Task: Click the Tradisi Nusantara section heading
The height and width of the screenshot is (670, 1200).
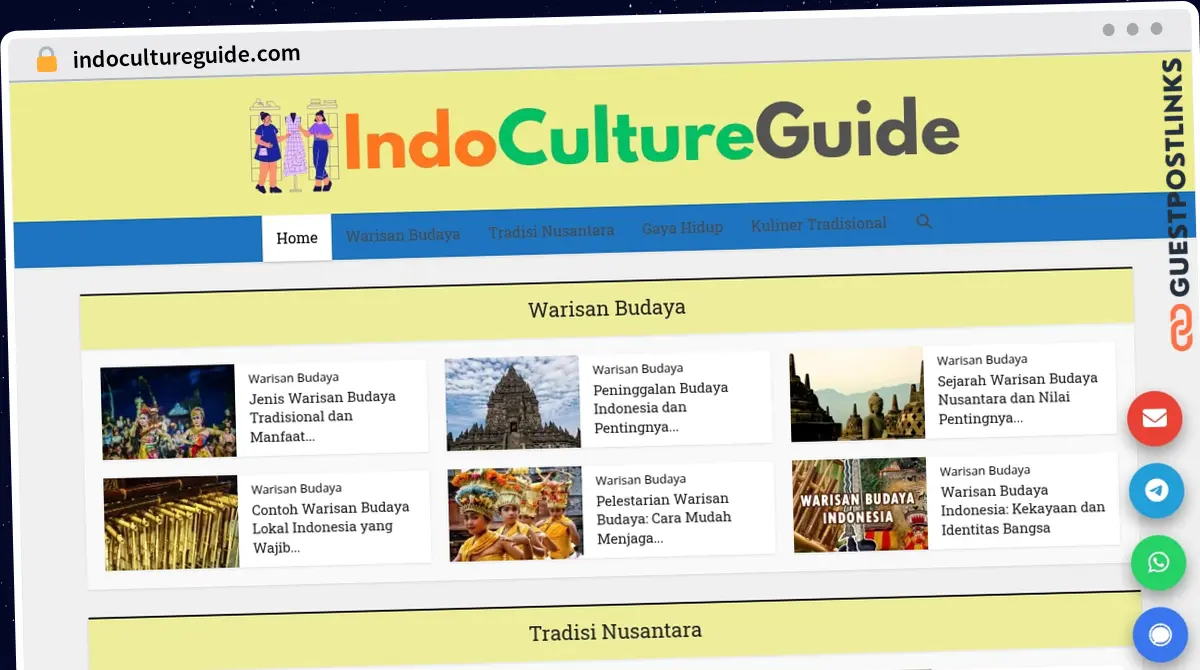Action: pos(615,632)
